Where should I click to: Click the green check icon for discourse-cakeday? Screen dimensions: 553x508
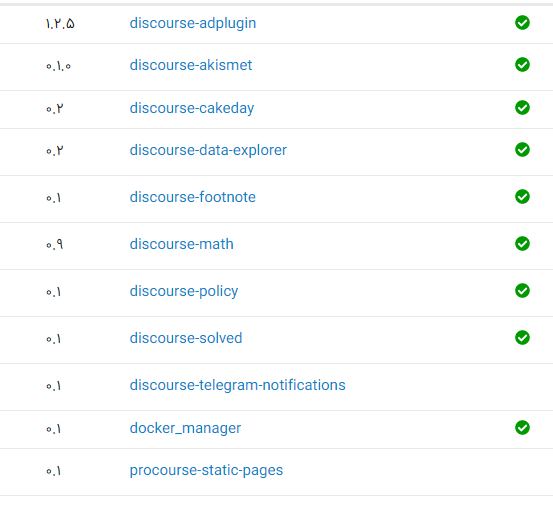522,108
